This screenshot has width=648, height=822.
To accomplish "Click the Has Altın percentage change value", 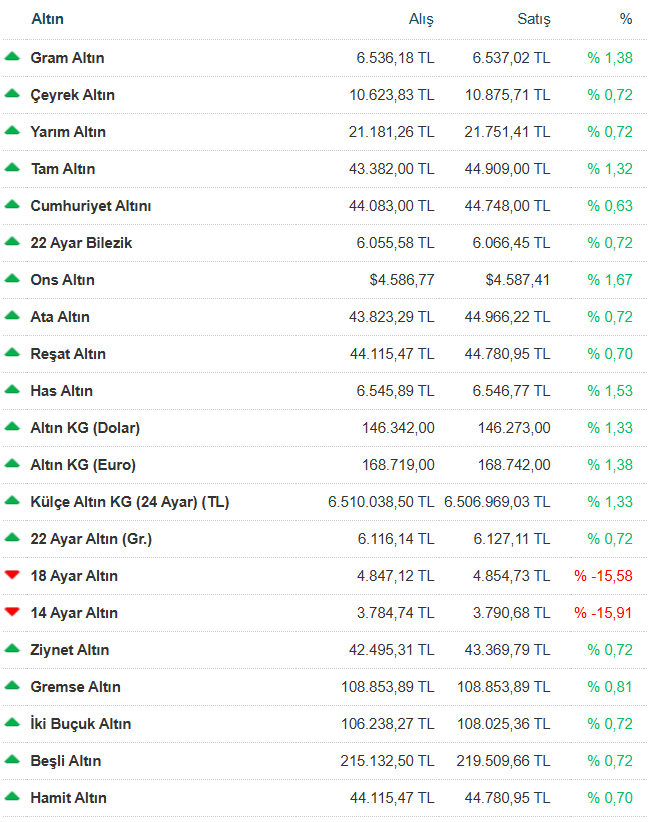I will tap(610, 391).
